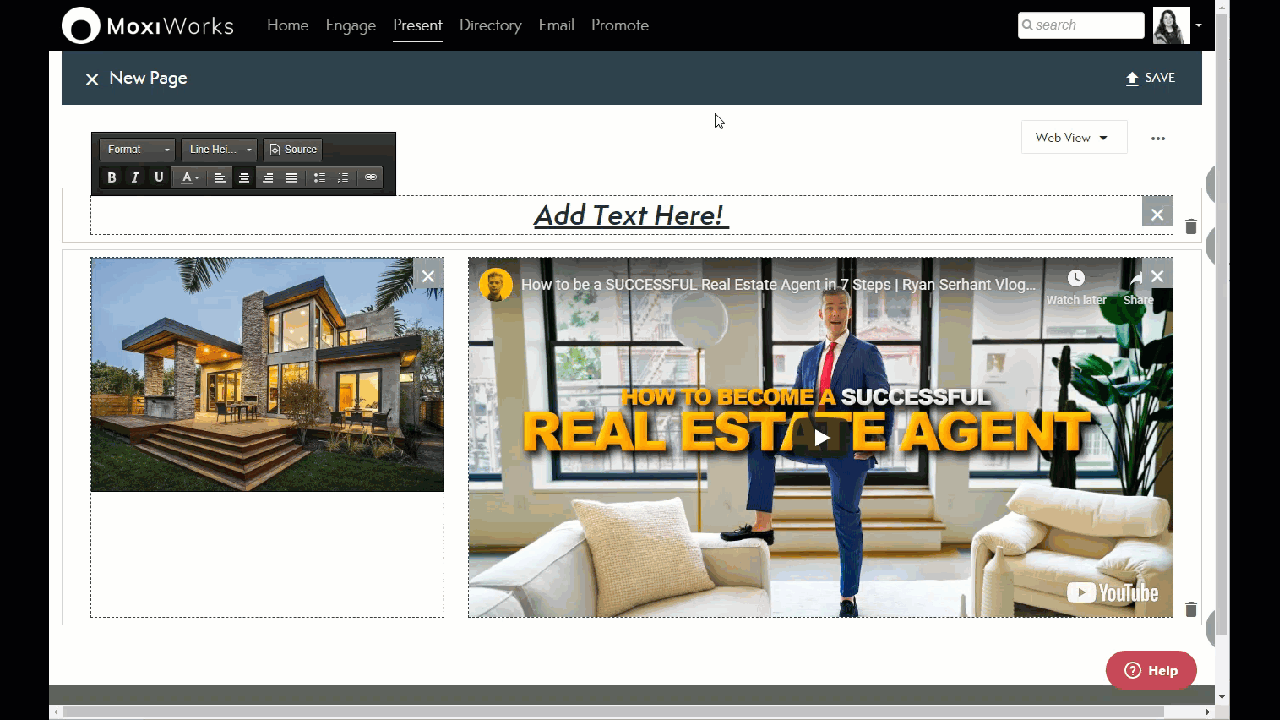The image size is (1280, 720).
Task: Click the Watch later clock icon
Action: point(1076,278)
